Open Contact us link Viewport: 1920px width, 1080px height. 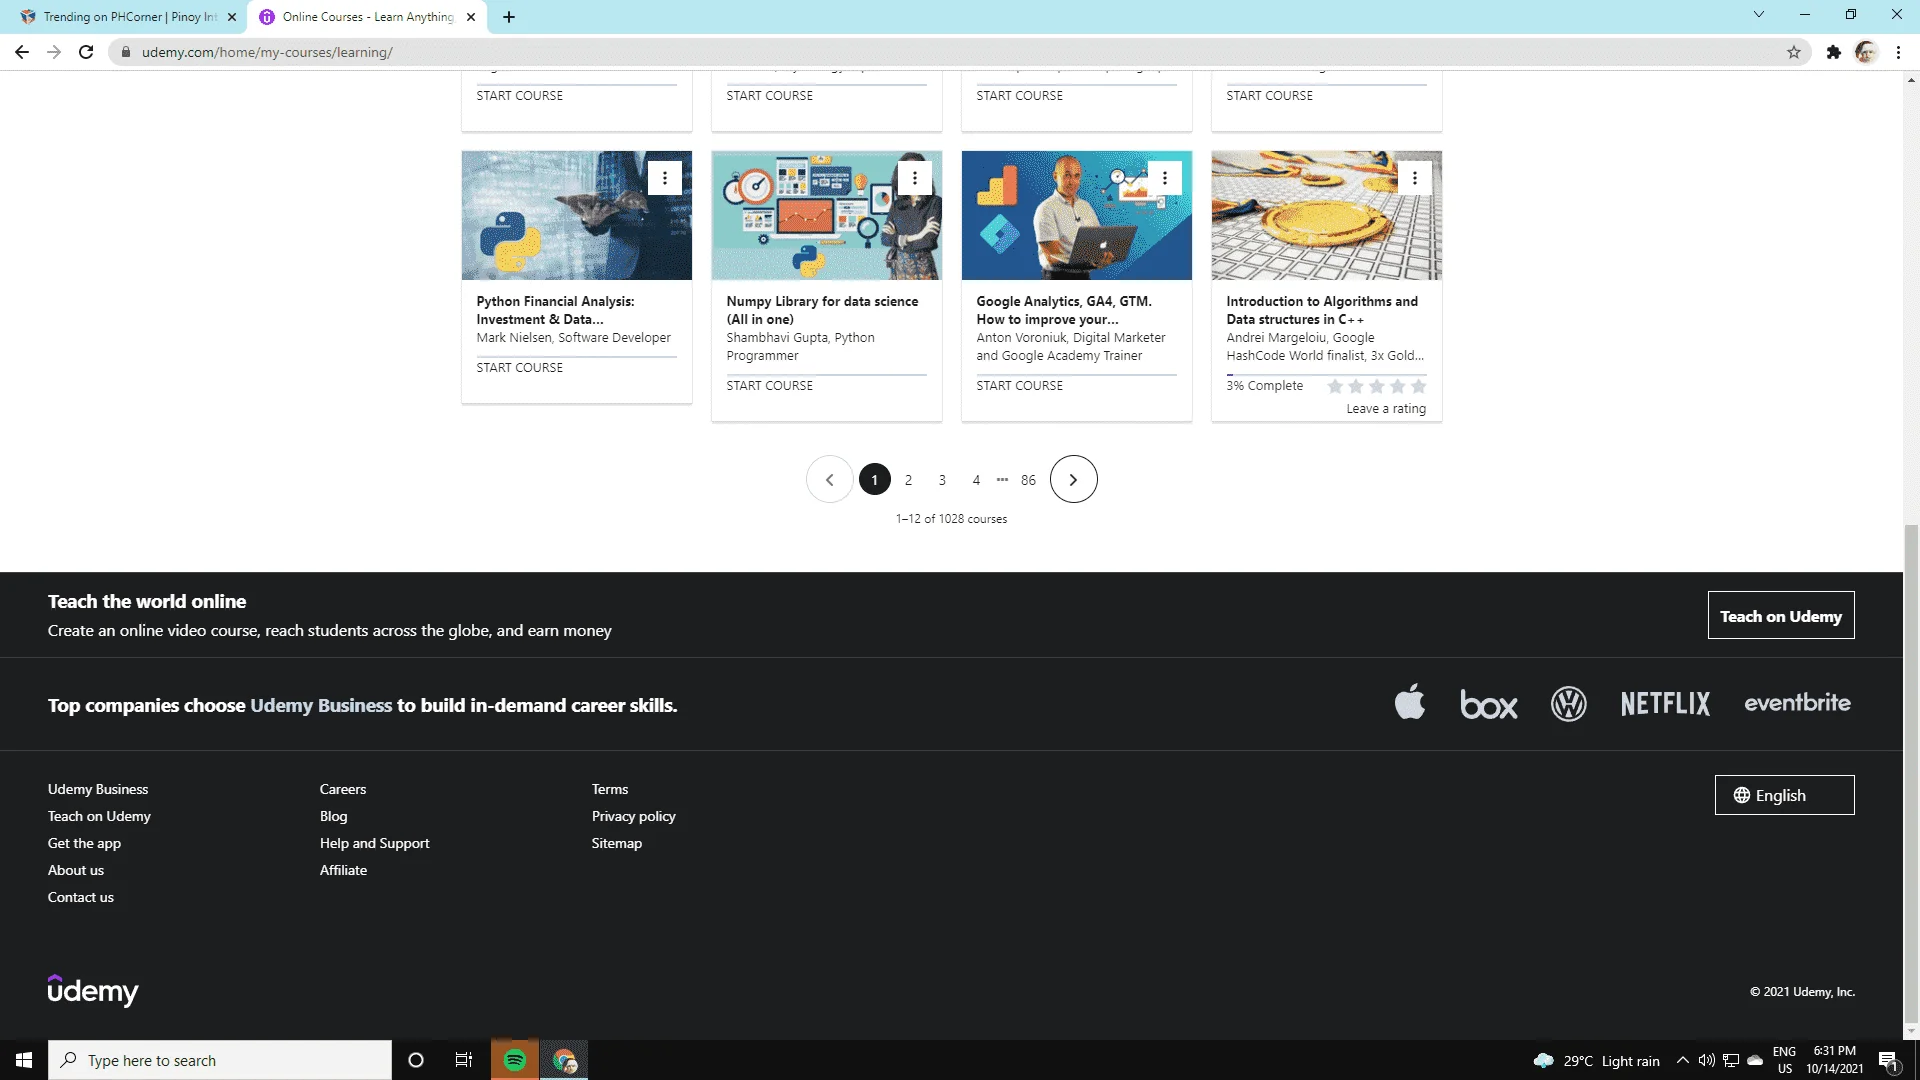click(81, 897)
